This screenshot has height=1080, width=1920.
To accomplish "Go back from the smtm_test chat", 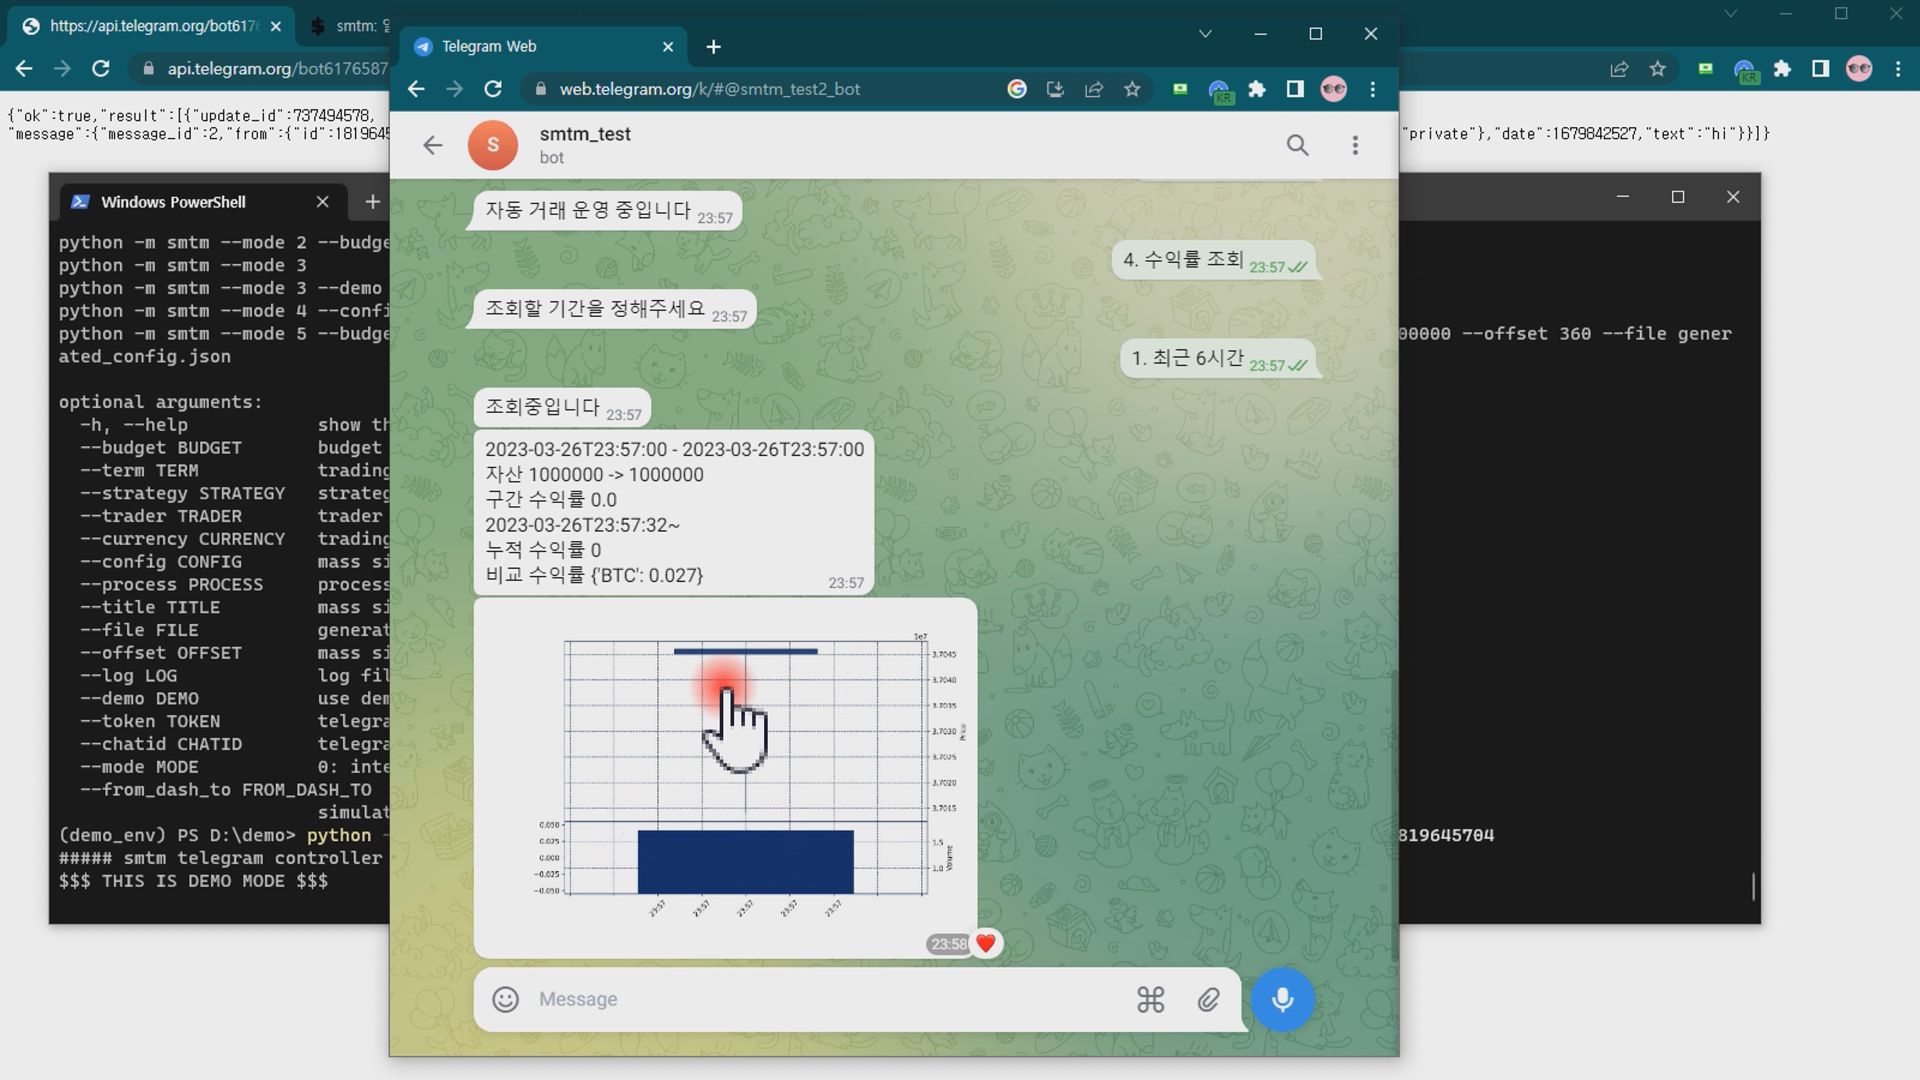I will 432,146.
